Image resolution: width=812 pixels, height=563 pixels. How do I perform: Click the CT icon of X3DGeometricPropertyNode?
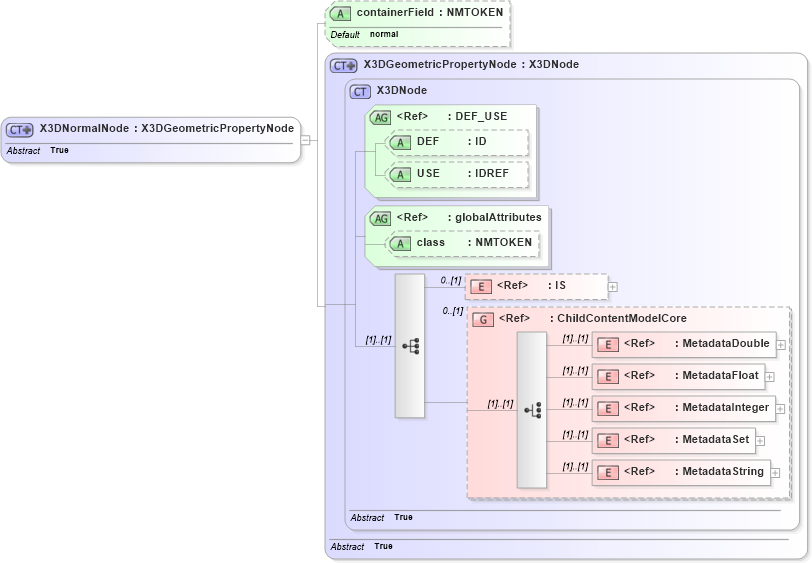click(x=343, y=66)
